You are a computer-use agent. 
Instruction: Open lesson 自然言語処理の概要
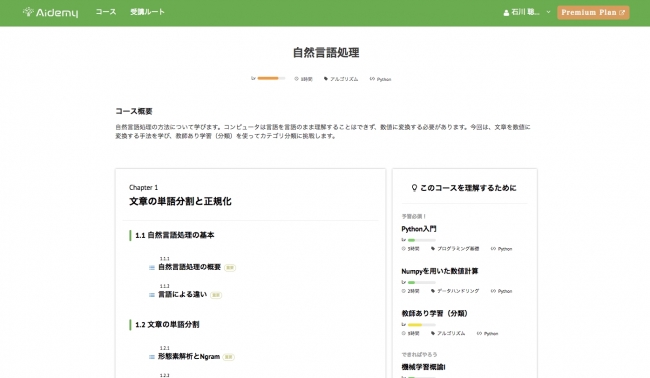[x=189, y=267]
